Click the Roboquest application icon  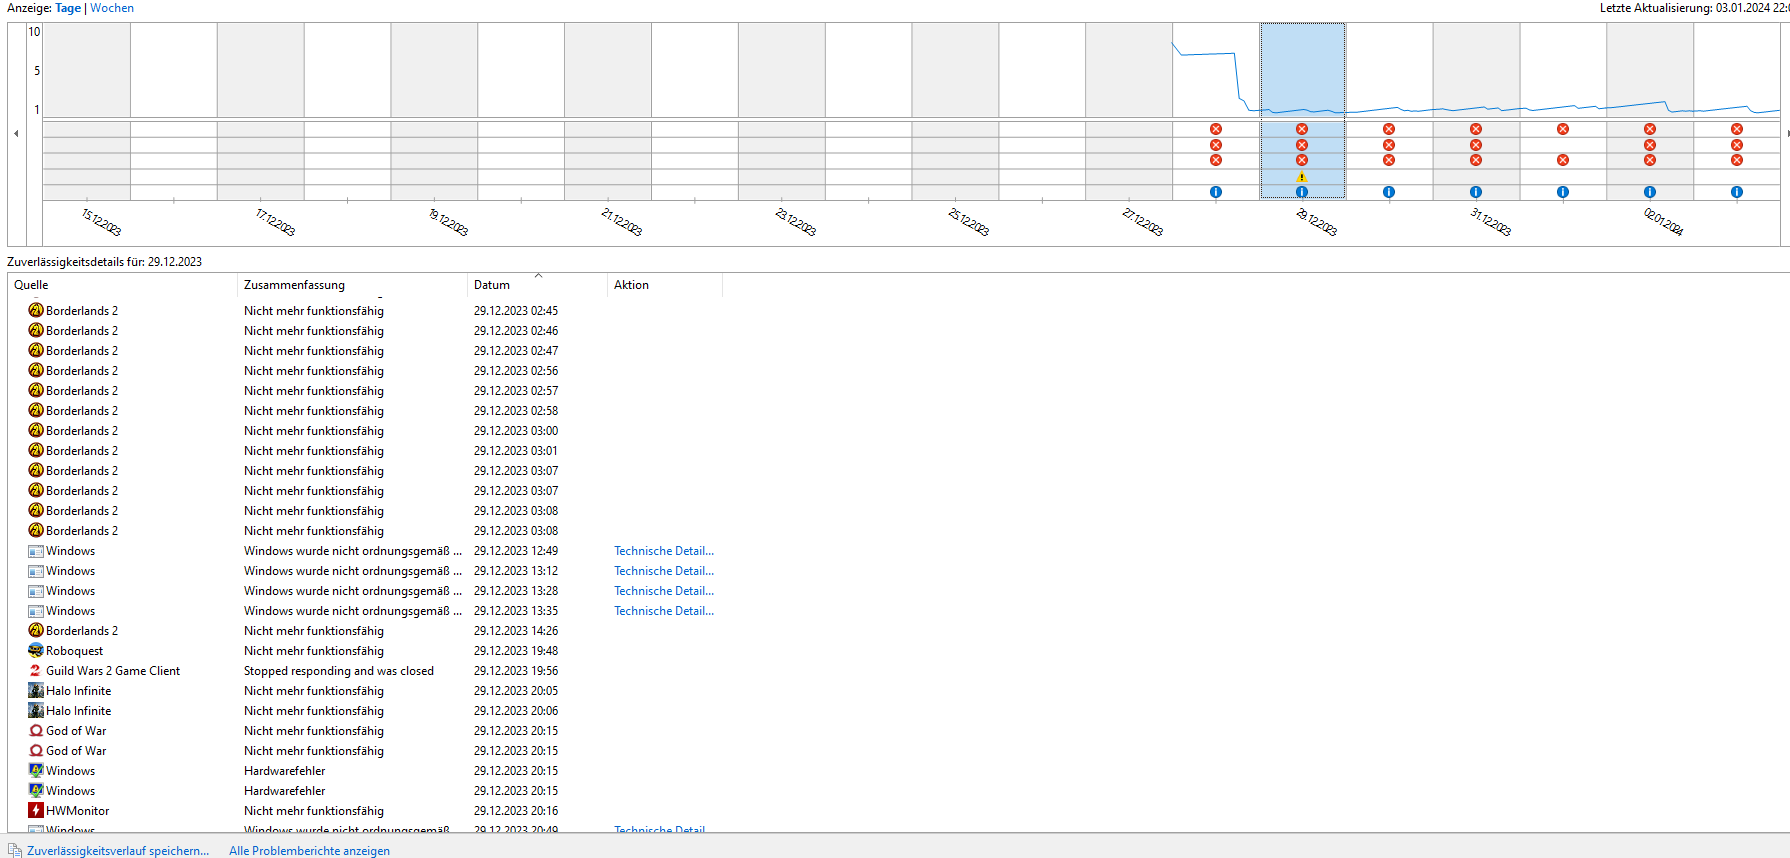point(36,650)
